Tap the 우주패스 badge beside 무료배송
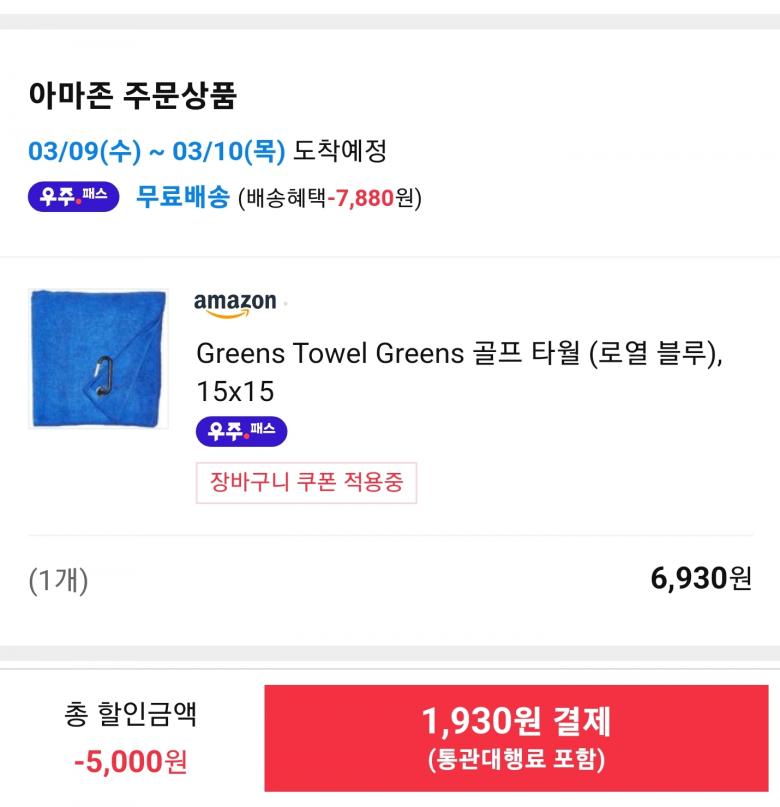This screenshot has width=780, height=807. [x=73, y=197]
